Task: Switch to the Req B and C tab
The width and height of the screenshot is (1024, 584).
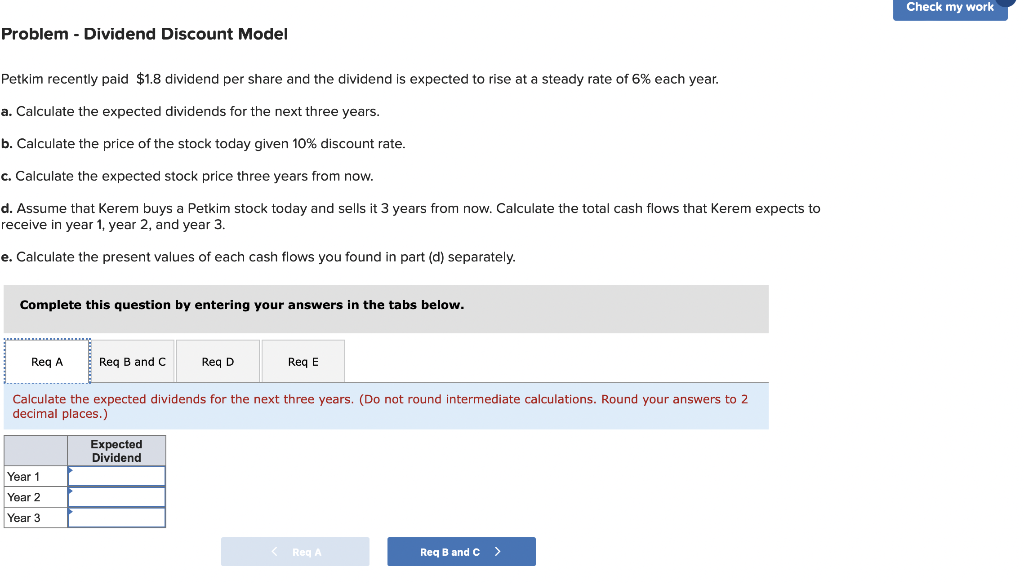Action: 132,361
